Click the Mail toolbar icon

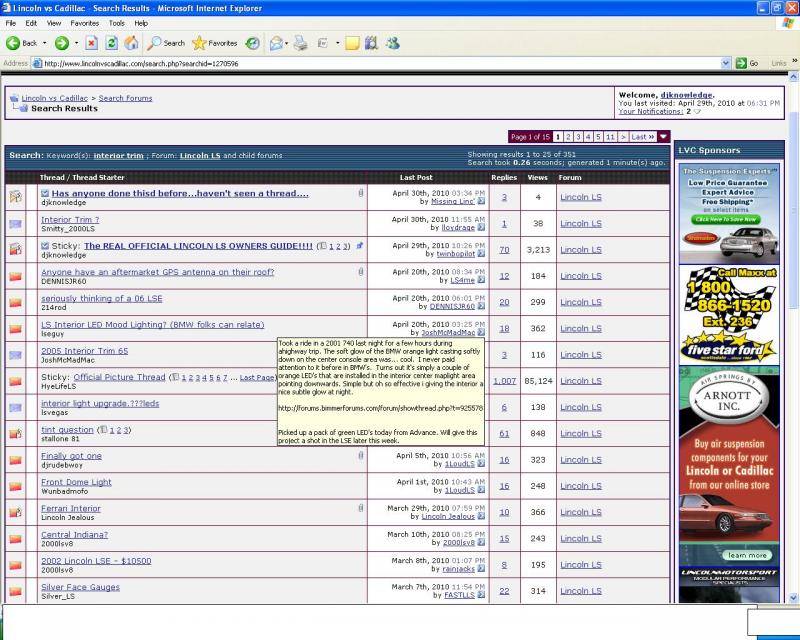click(x=276, y=43)
